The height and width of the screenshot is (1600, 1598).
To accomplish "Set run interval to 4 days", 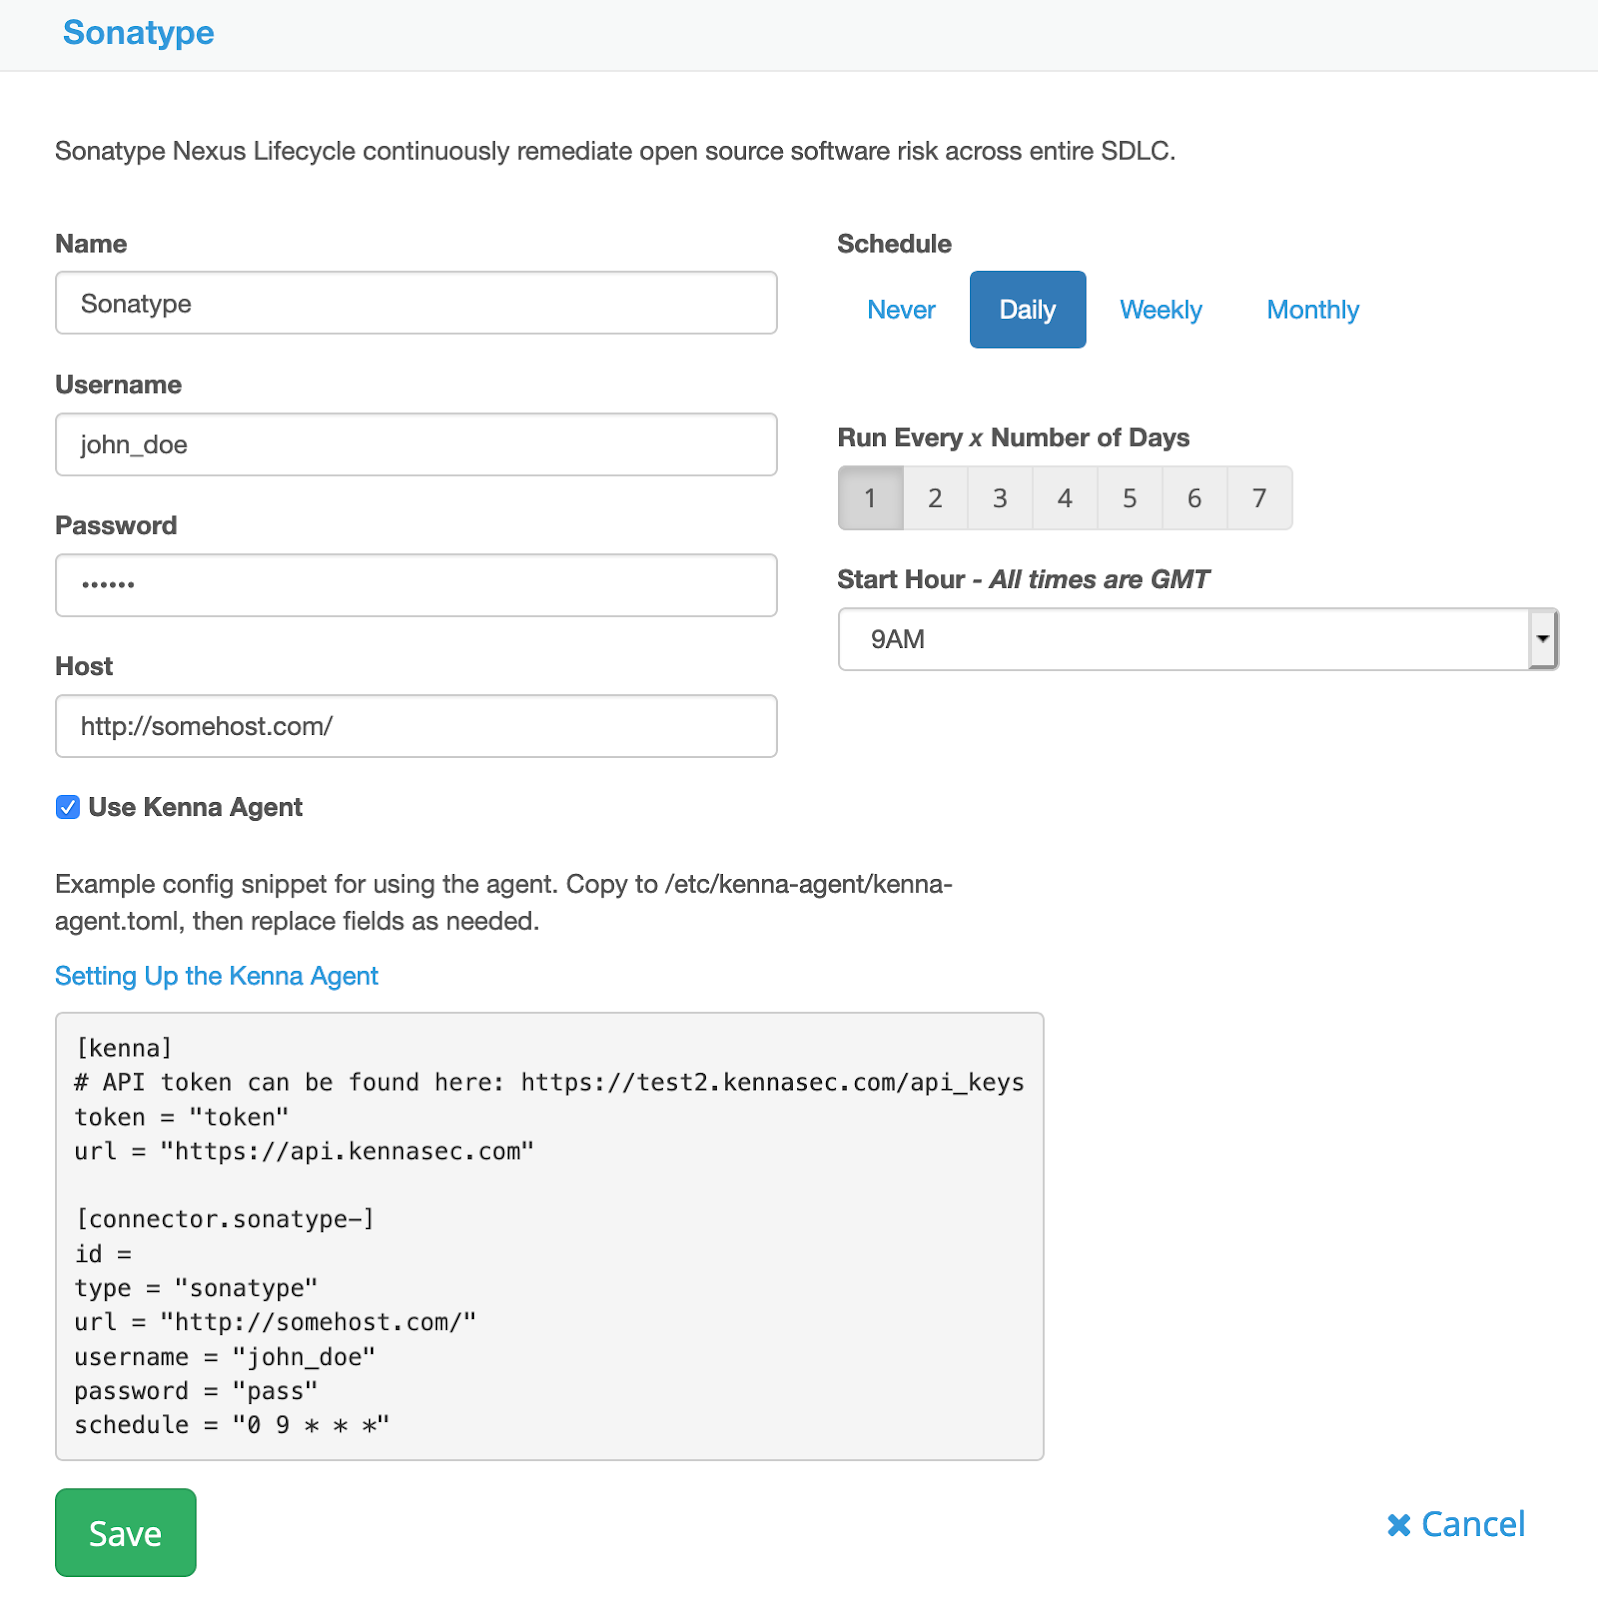I will click(x=1065, y=498).
